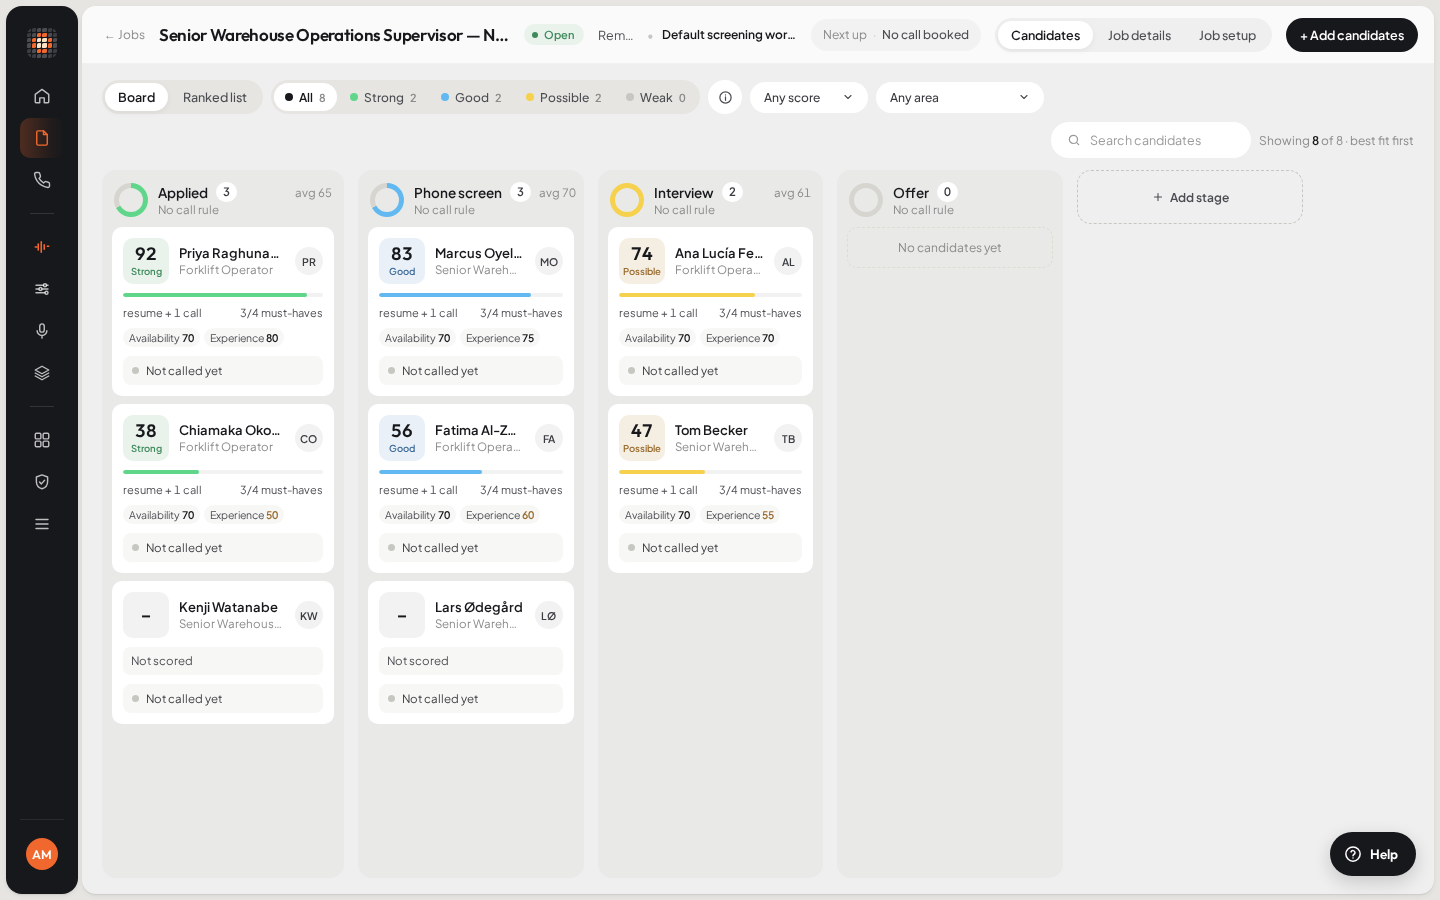Image resolution: width=1440 pixels, height=900 pixels.
Task: Click the CO avatar on Chiamaka's card
Action: point(309,439)
